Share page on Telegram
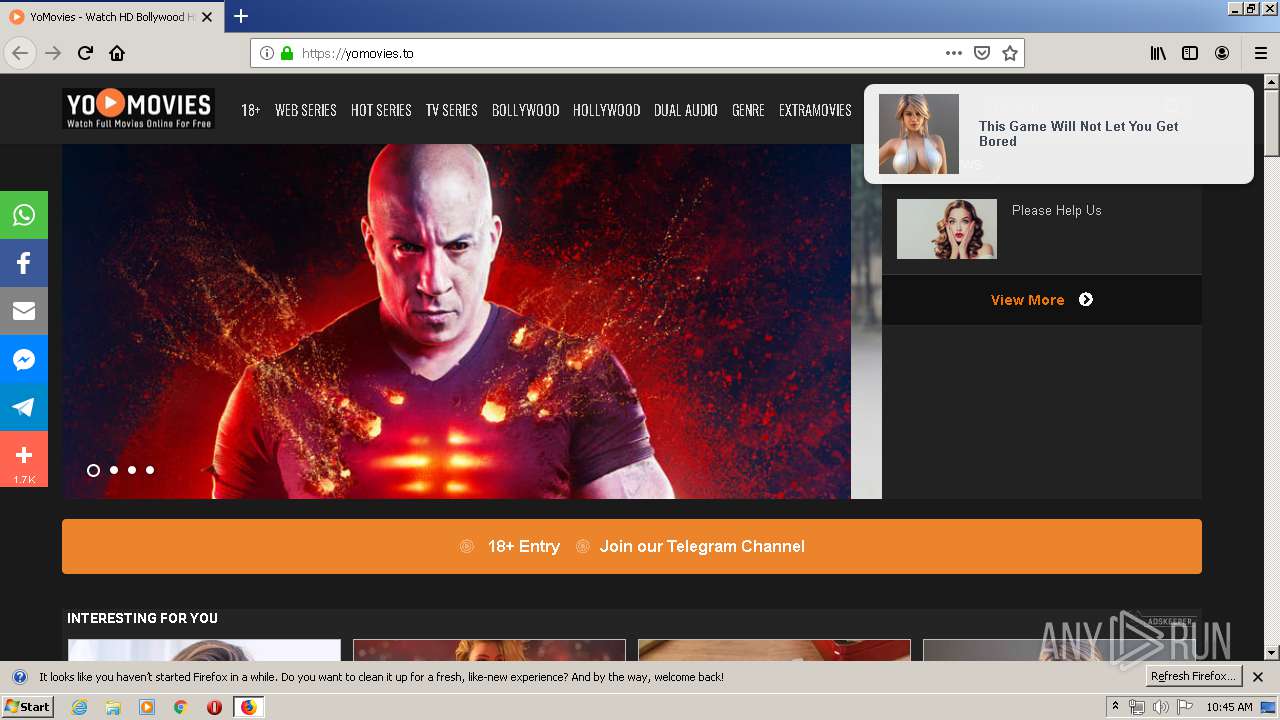The height and width of the screenshot is (720, 1280). coord(24,407)
